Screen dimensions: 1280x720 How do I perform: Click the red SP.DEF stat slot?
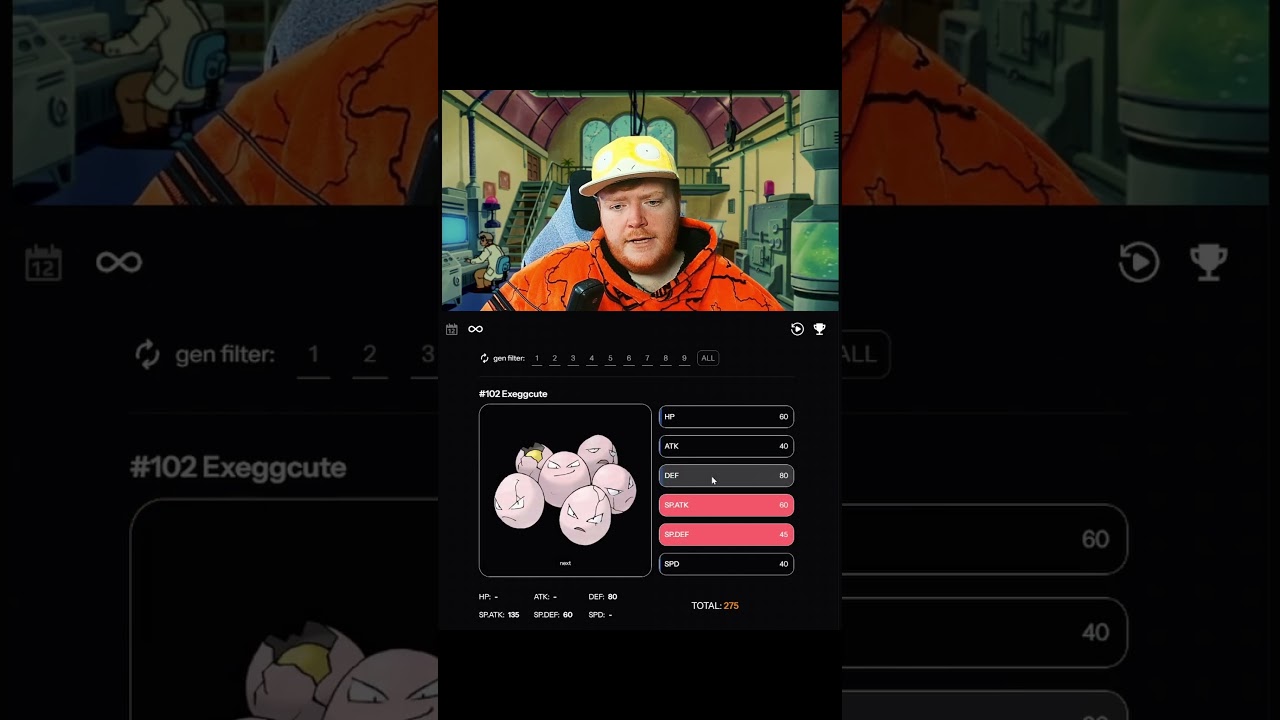(x=726, y=534)
